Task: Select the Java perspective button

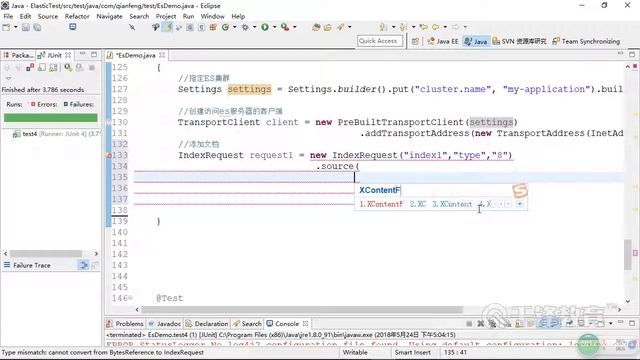Action: point(476,41)
